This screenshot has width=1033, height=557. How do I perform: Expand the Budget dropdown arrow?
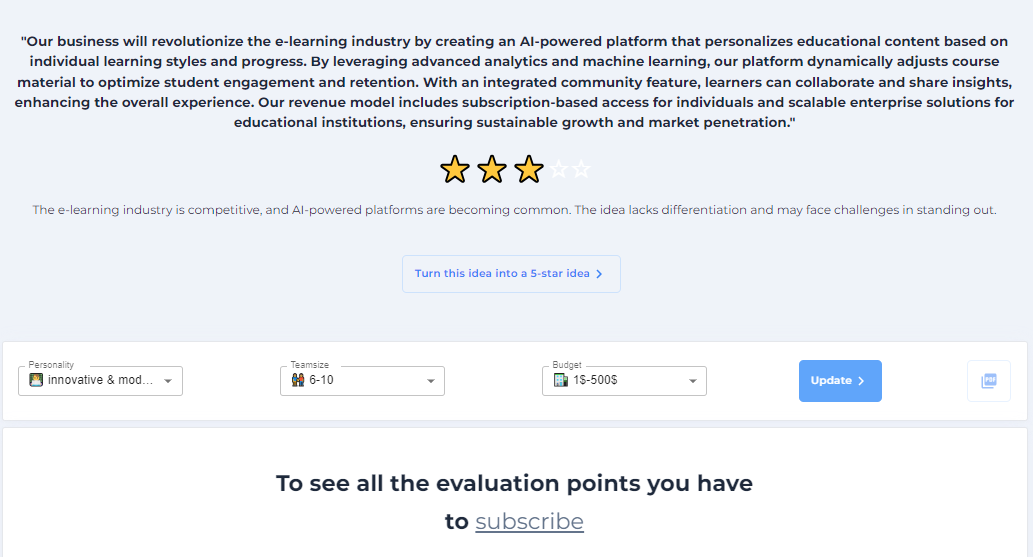click(x=692, y=381)
